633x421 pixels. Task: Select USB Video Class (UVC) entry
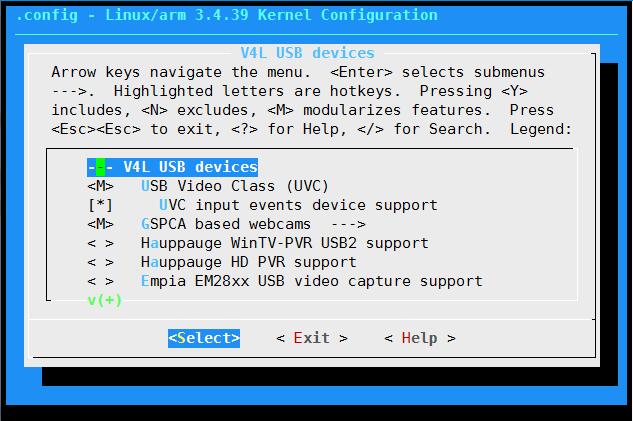click(235, 186)
